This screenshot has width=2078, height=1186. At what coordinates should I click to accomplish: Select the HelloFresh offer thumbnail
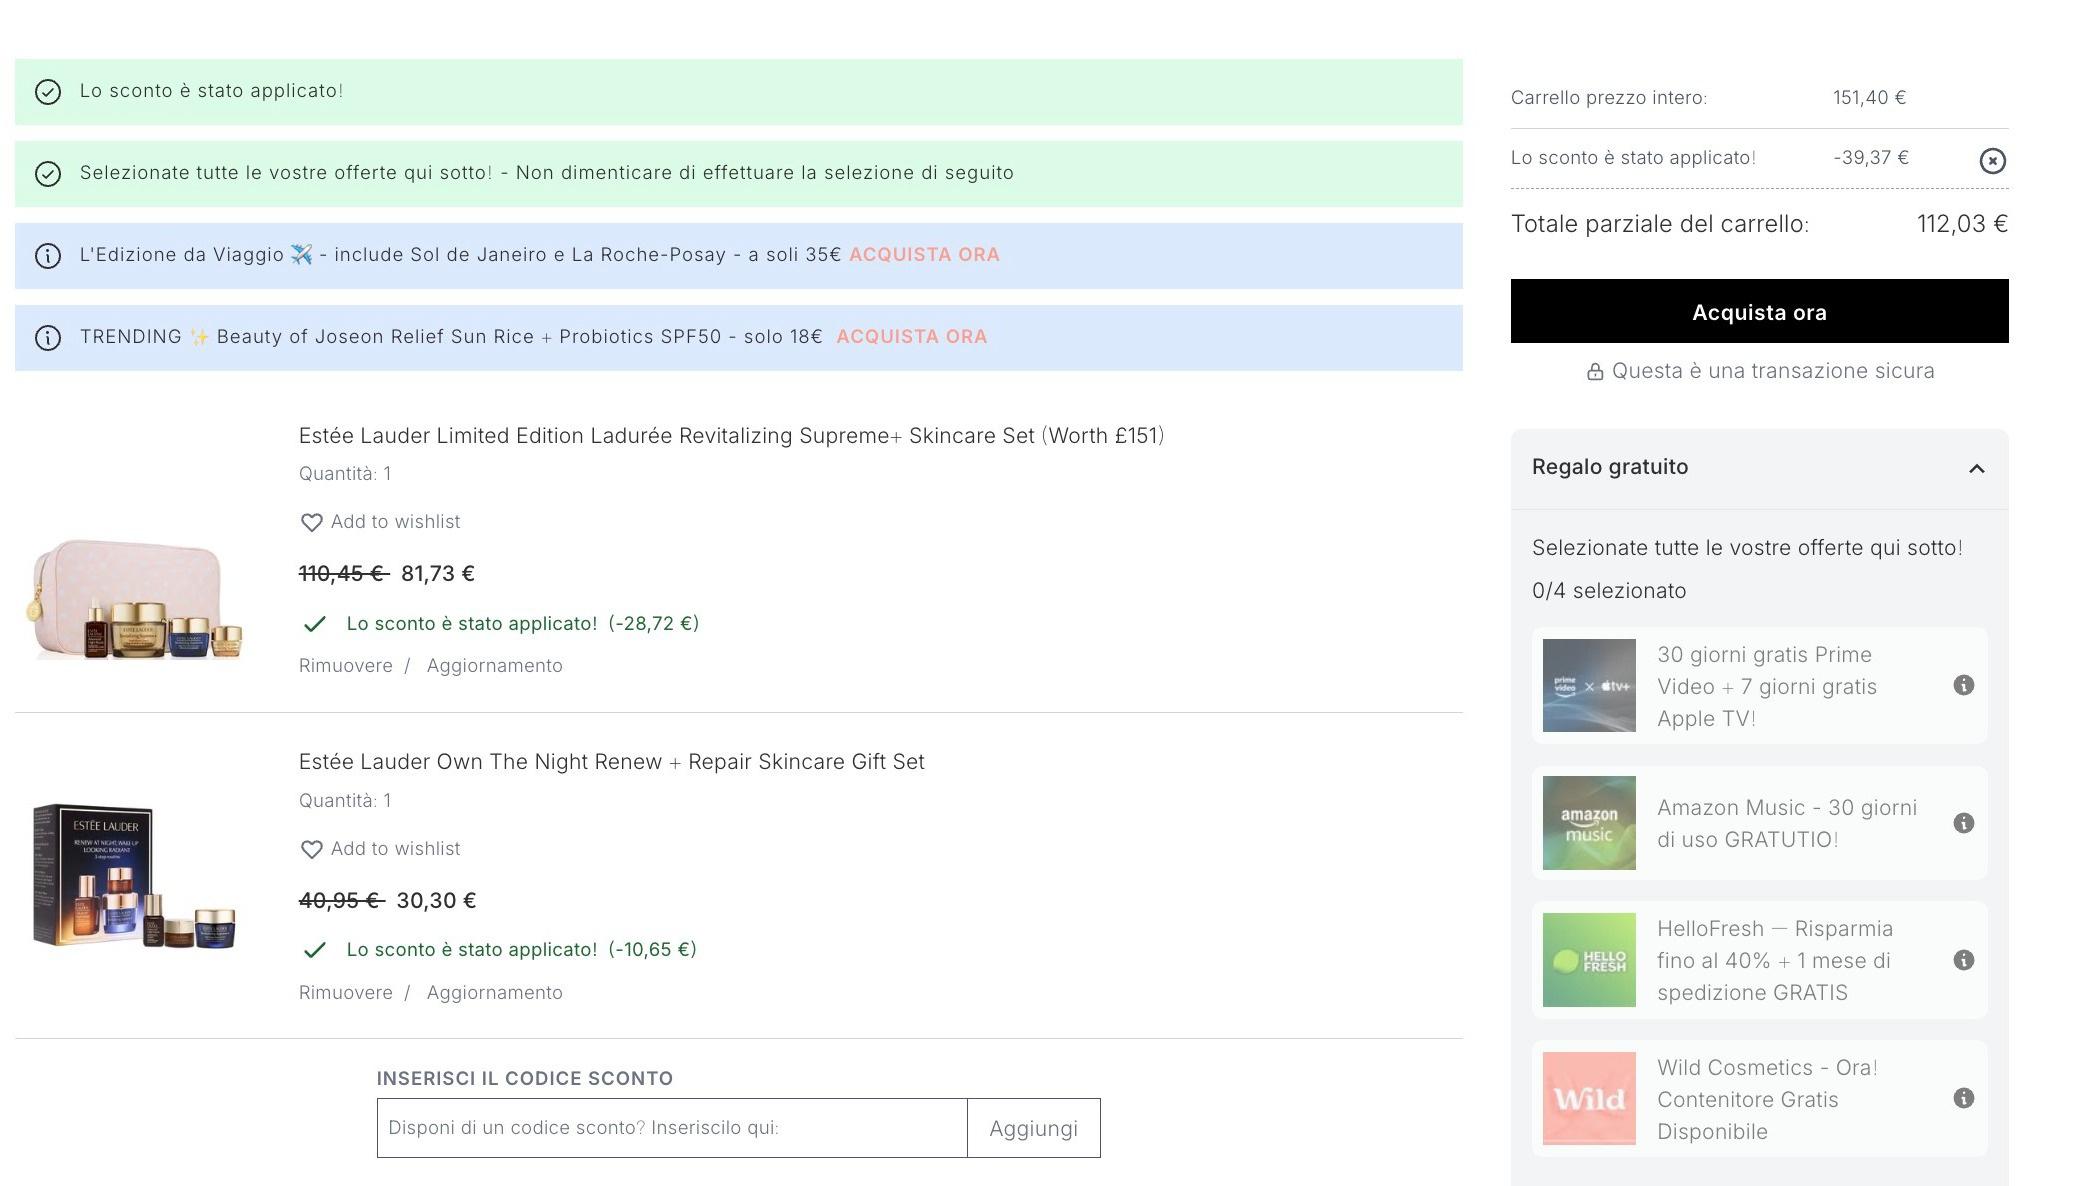click(1589, 960)
